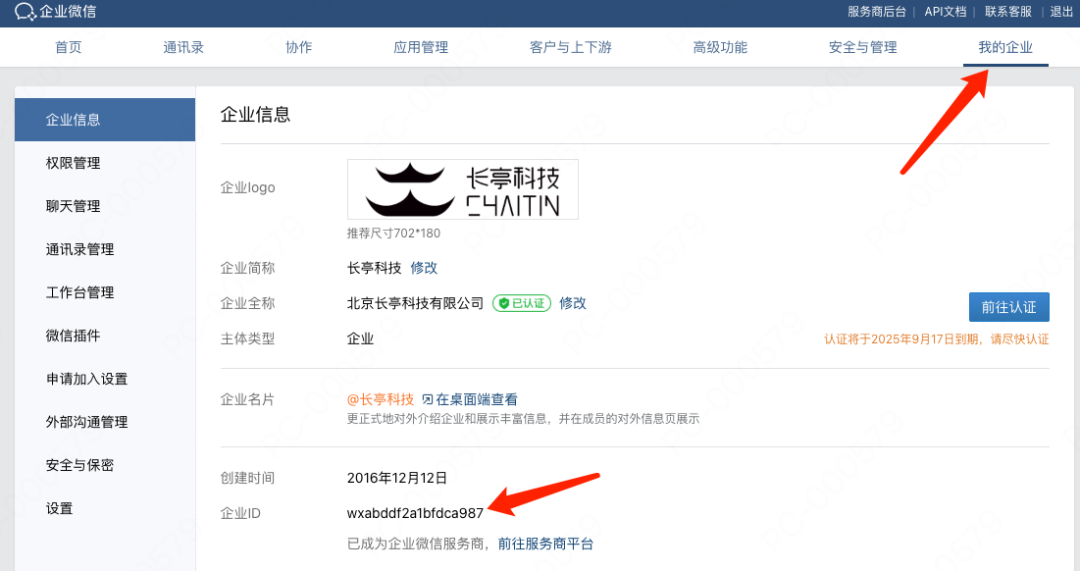Screen dimensions: 1080x571
Task: Open the 安全与管理 tab
Action: tap(862, 48)
